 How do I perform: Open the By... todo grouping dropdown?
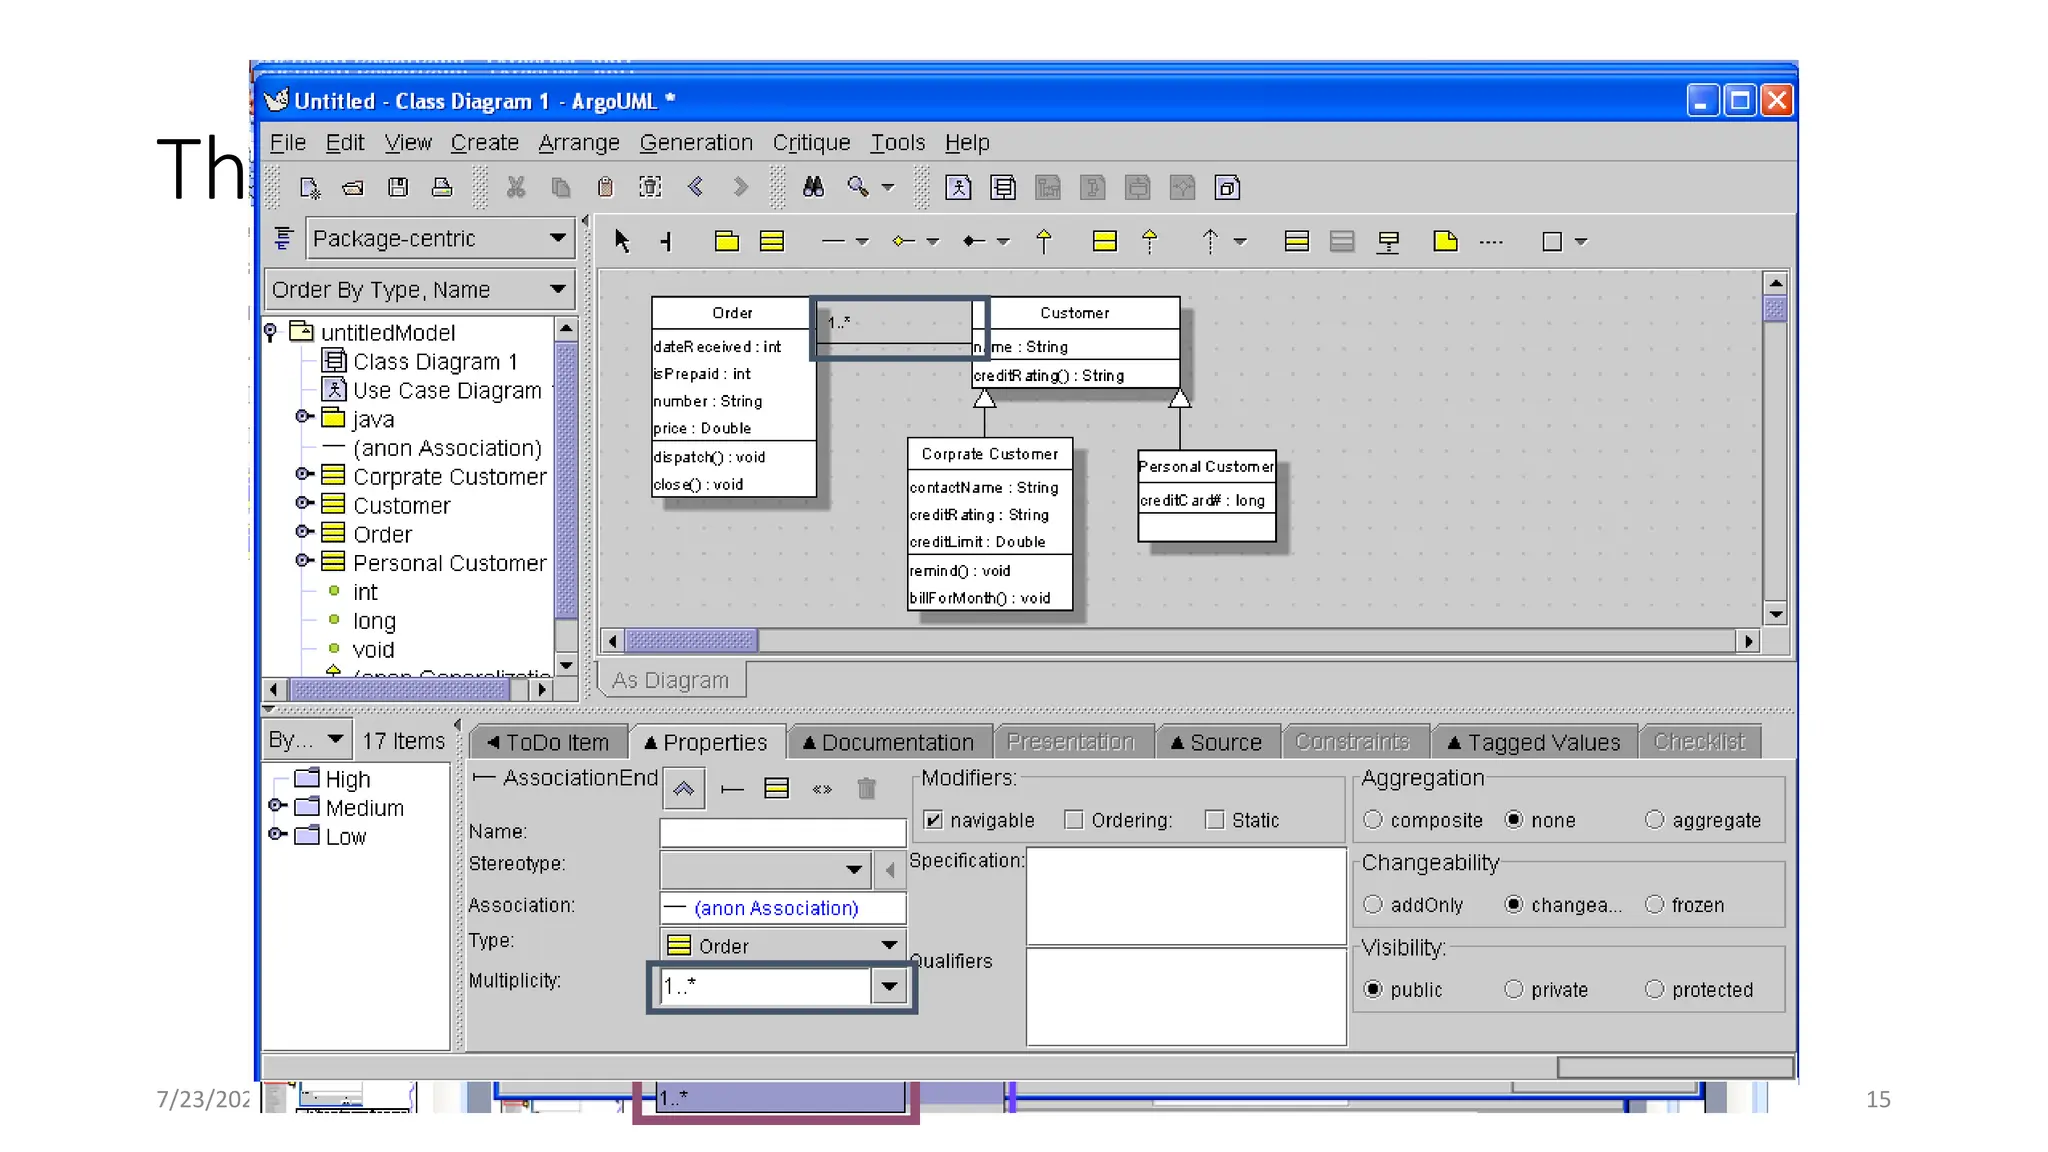(307, 741)
